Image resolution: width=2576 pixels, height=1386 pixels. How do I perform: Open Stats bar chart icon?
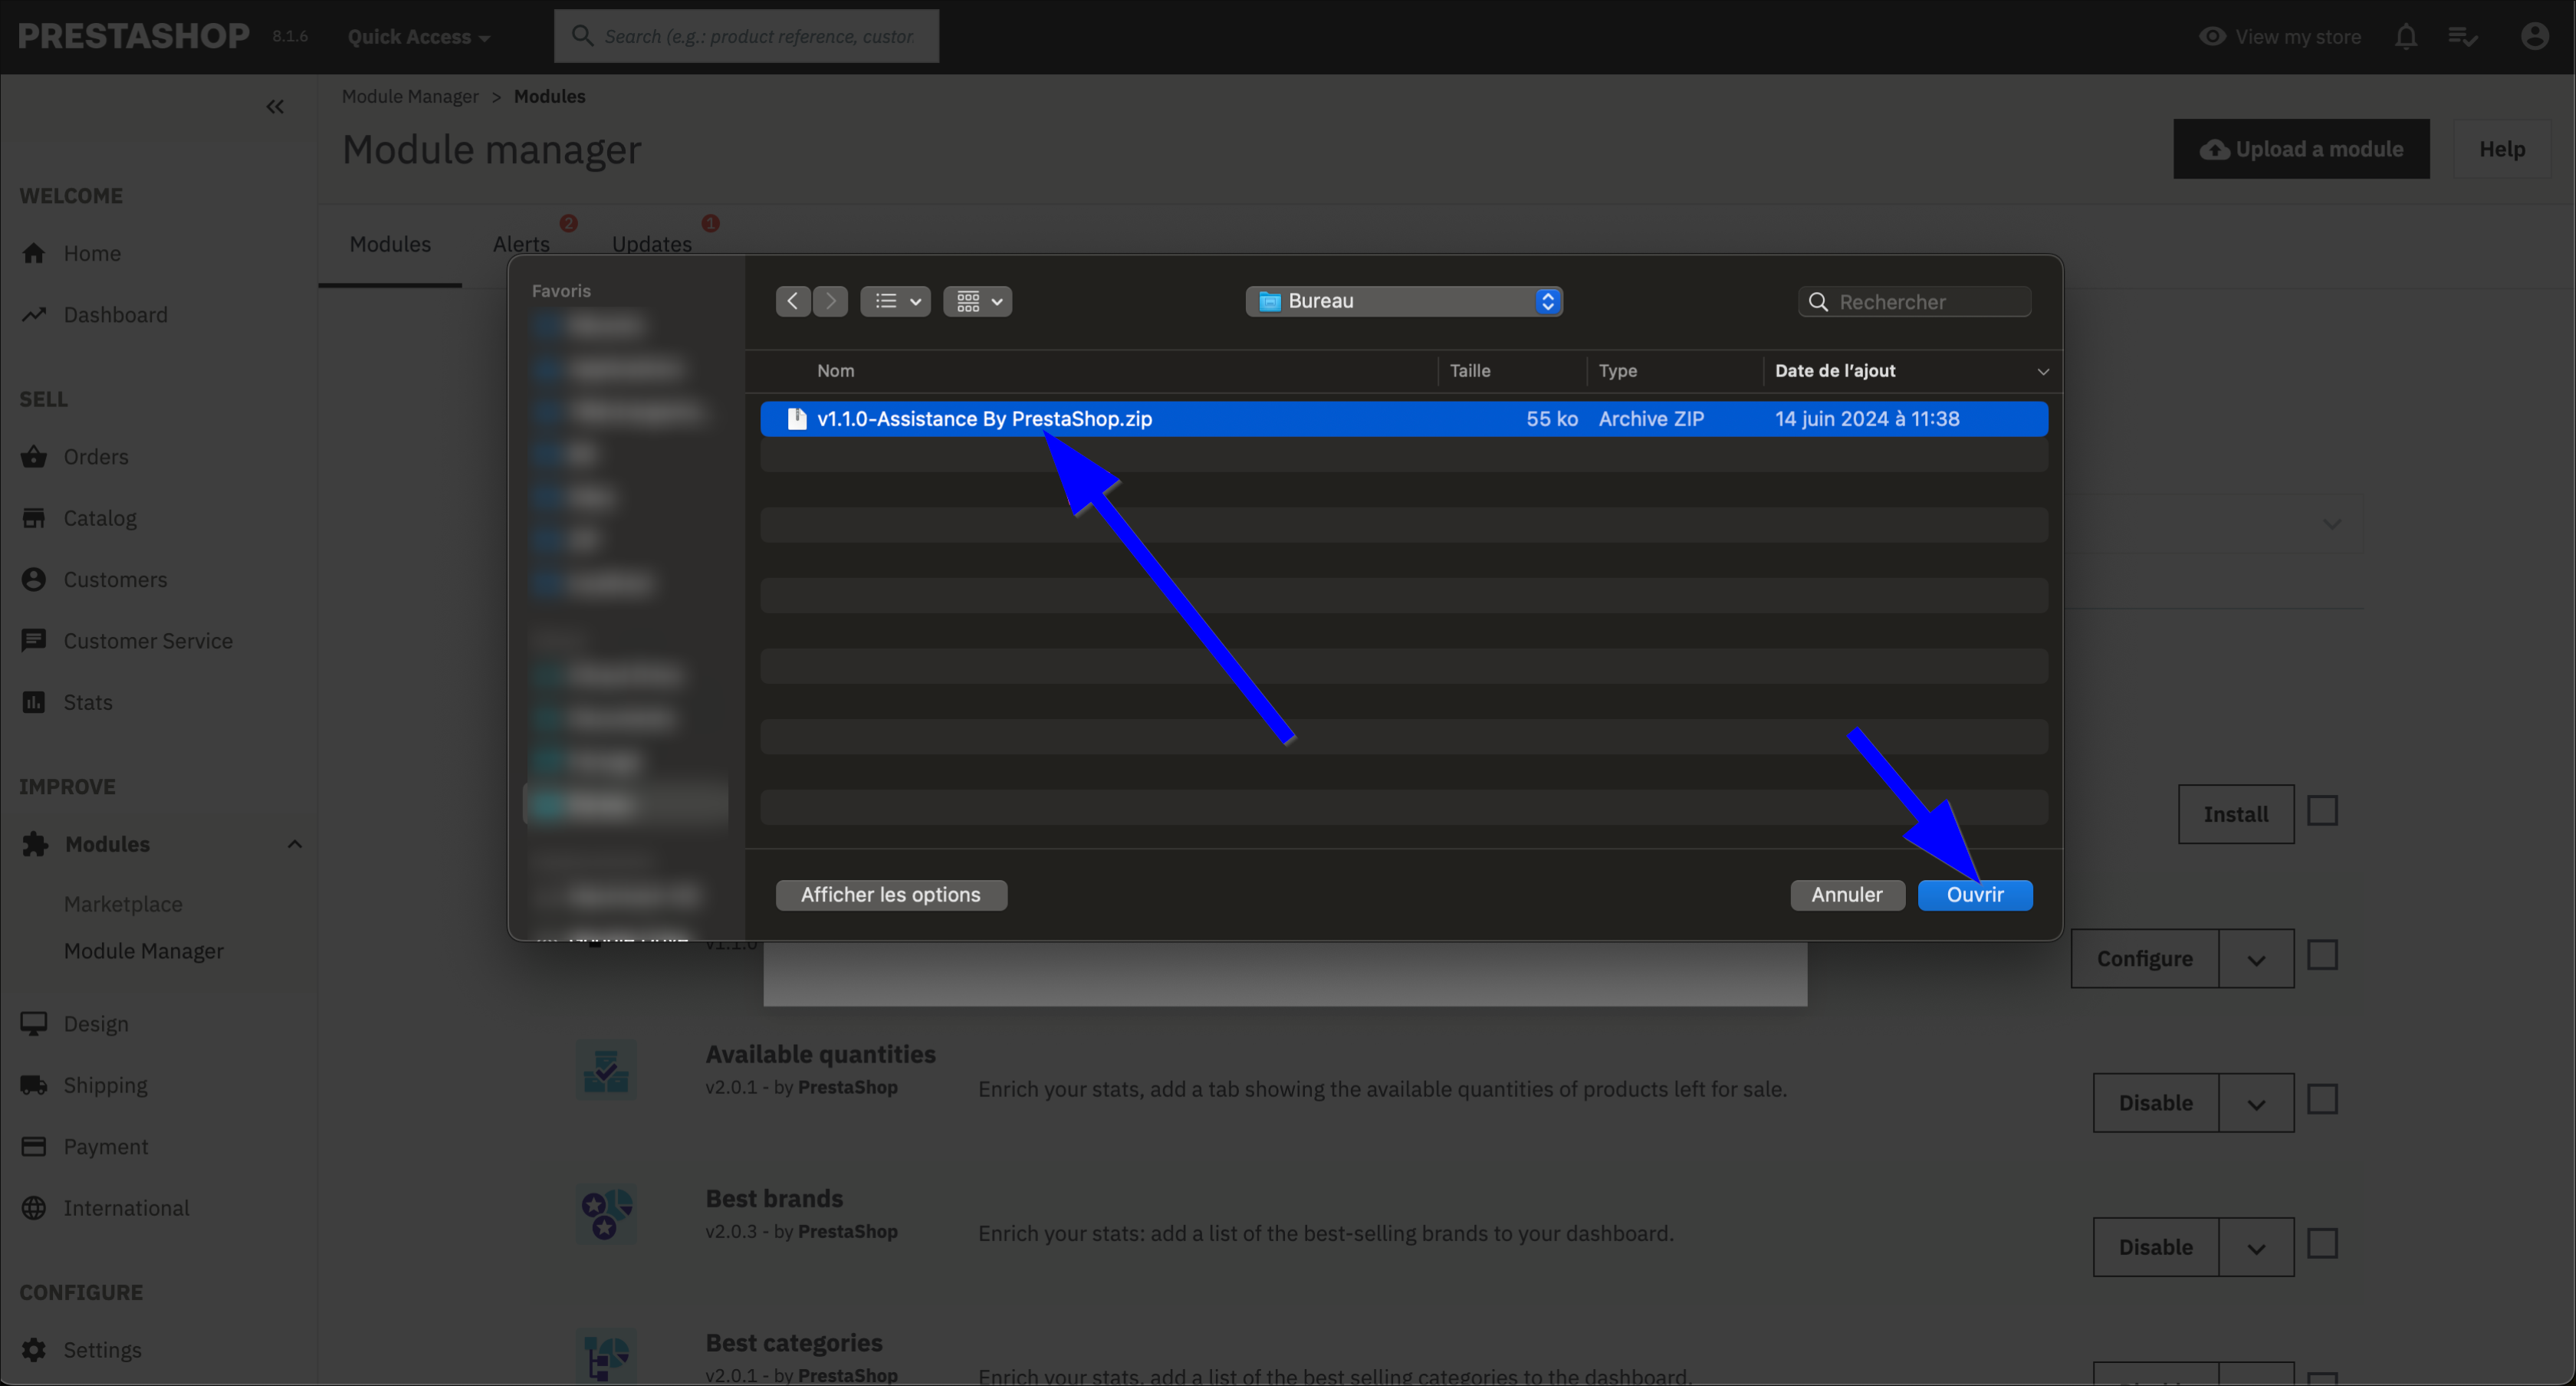[34, 702]
